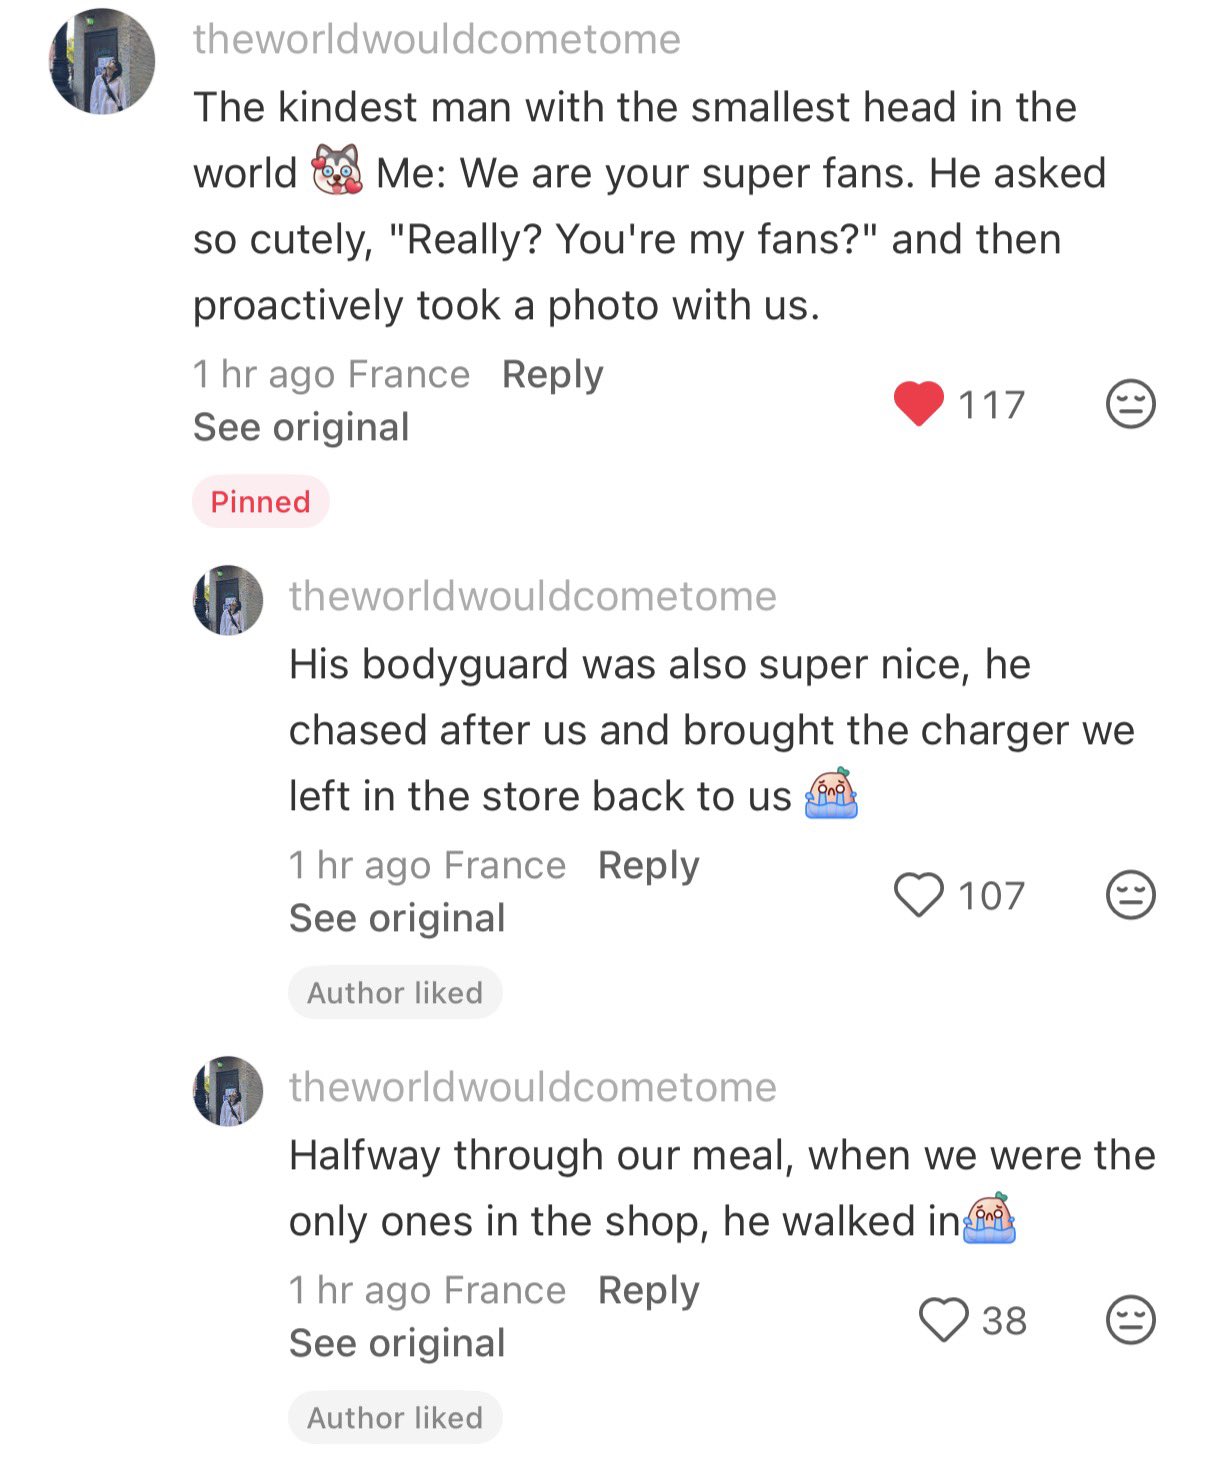See original text of the bodyguard reply
1206x1468 pixels.
click(x=397, y=918)
